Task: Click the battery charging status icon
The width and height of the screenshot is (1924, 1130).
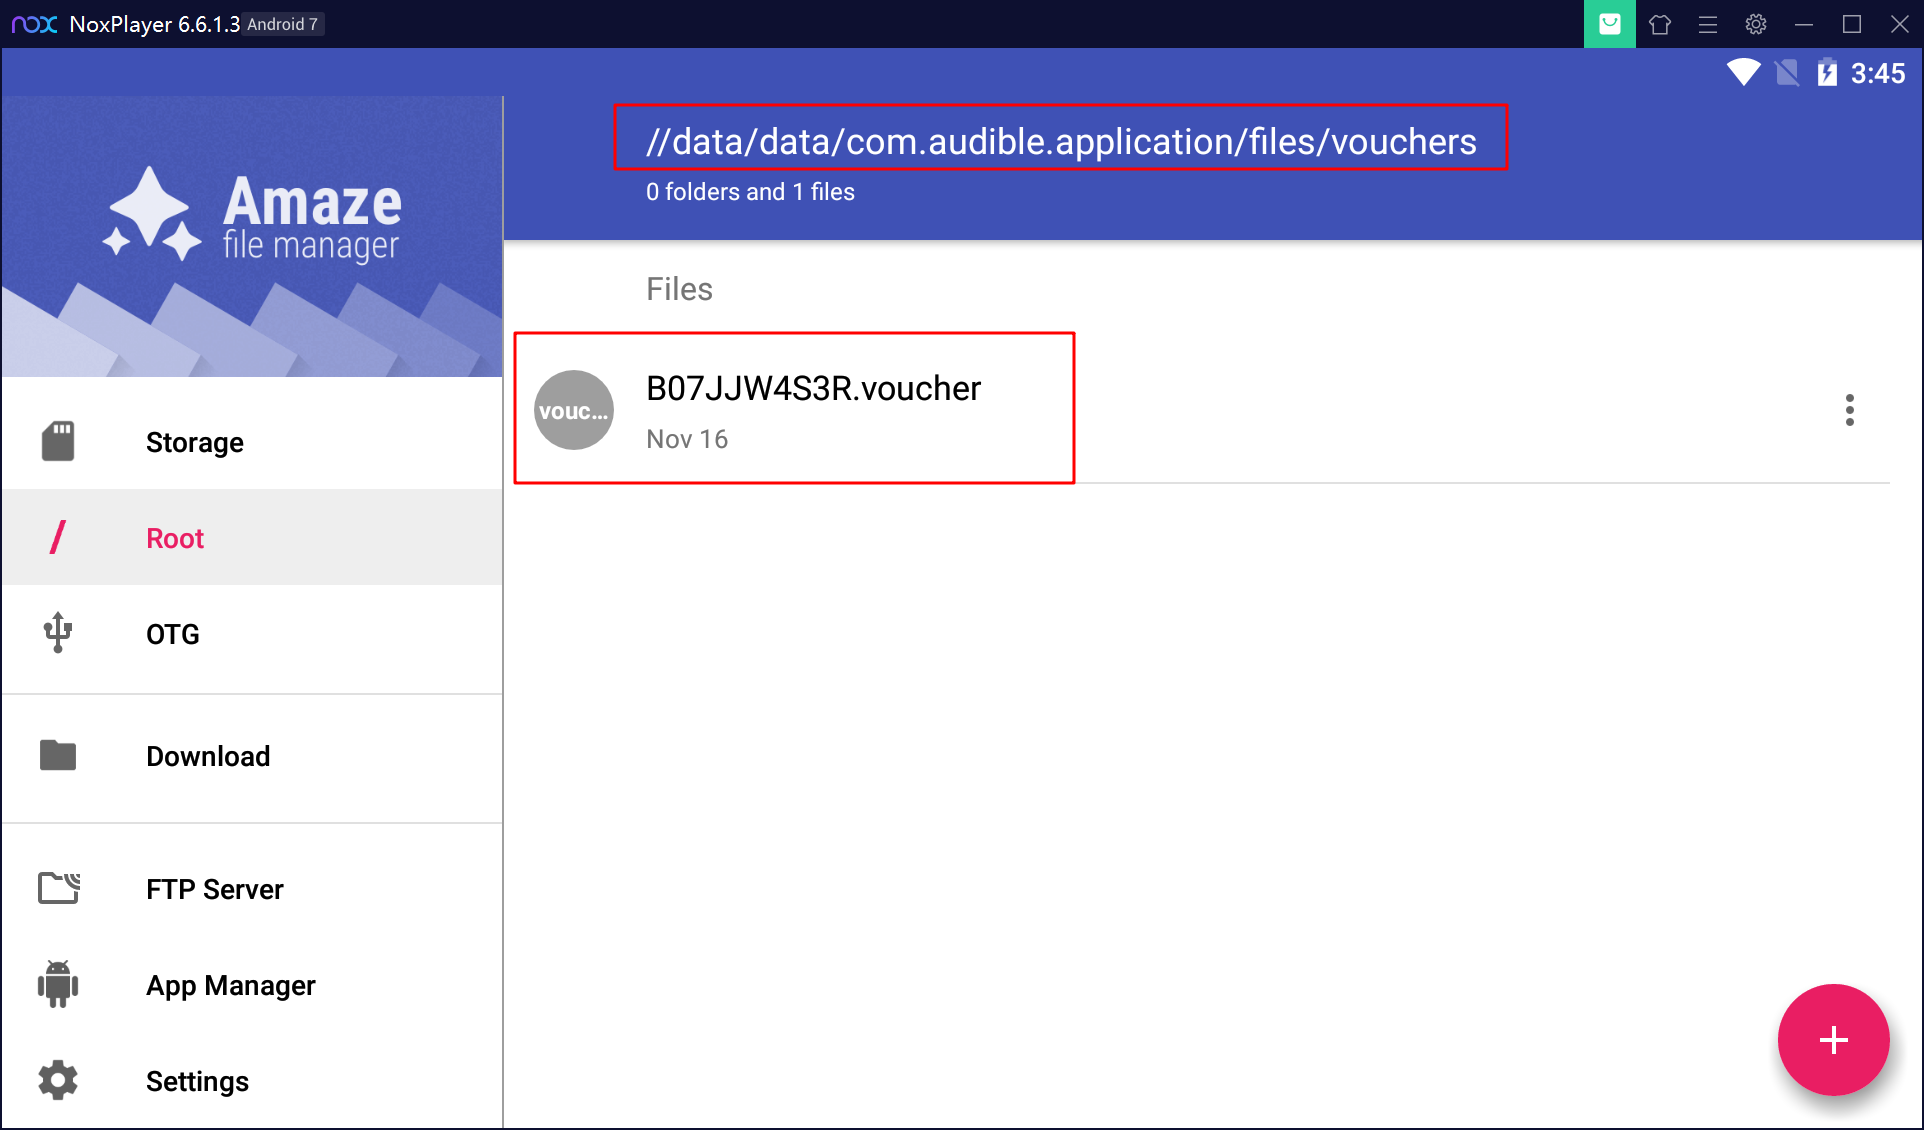Action: pos(1827,73)
